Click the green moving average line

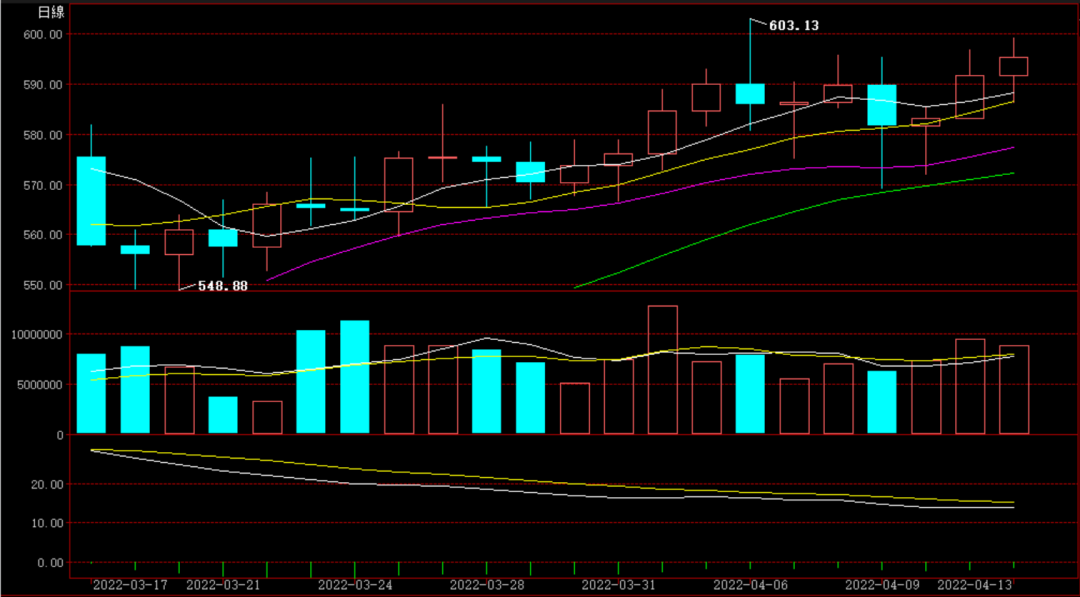(x=792, y=212)
